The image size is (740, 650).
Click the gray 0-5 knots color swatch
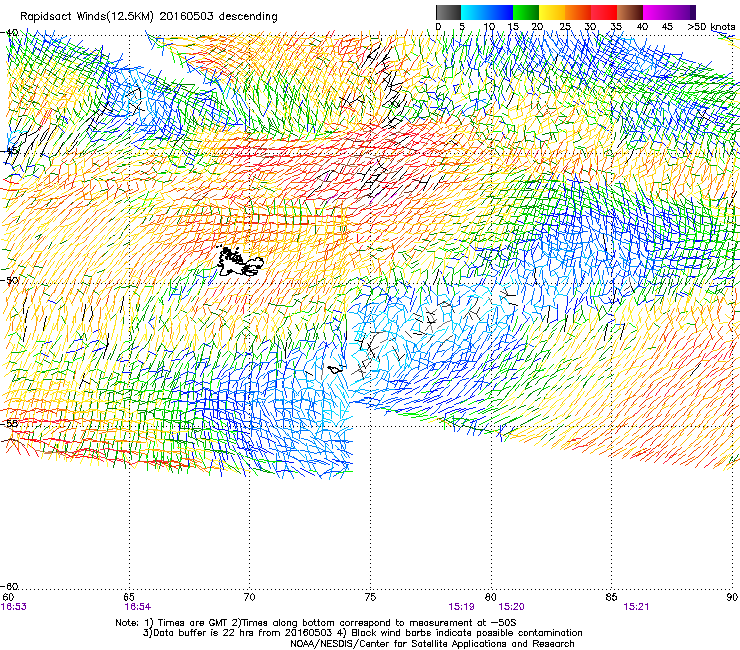point(448,12)
